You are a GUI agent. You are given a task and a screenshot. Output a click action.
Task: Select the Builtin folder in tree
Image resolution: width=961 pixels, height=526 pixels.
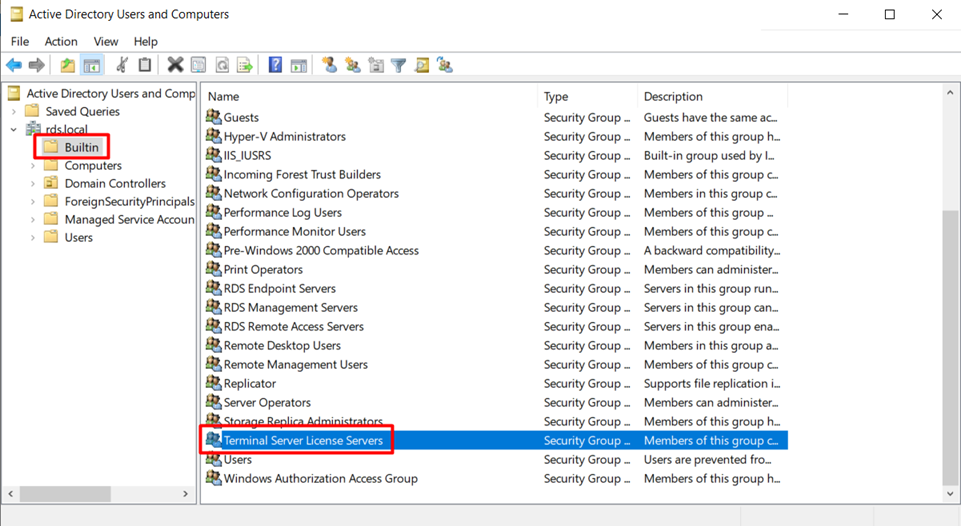[81, 148]
